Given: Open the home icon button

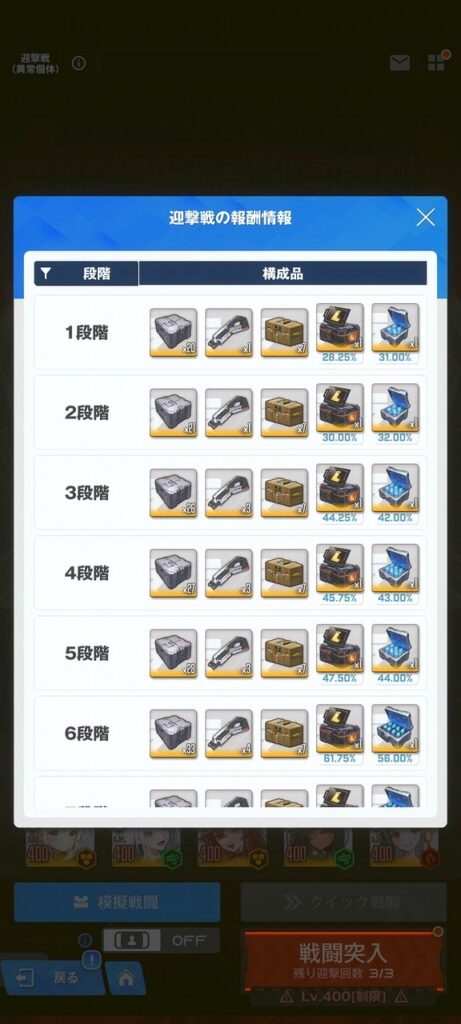Looking at the screenshot, I should click(x=125, y=978).
